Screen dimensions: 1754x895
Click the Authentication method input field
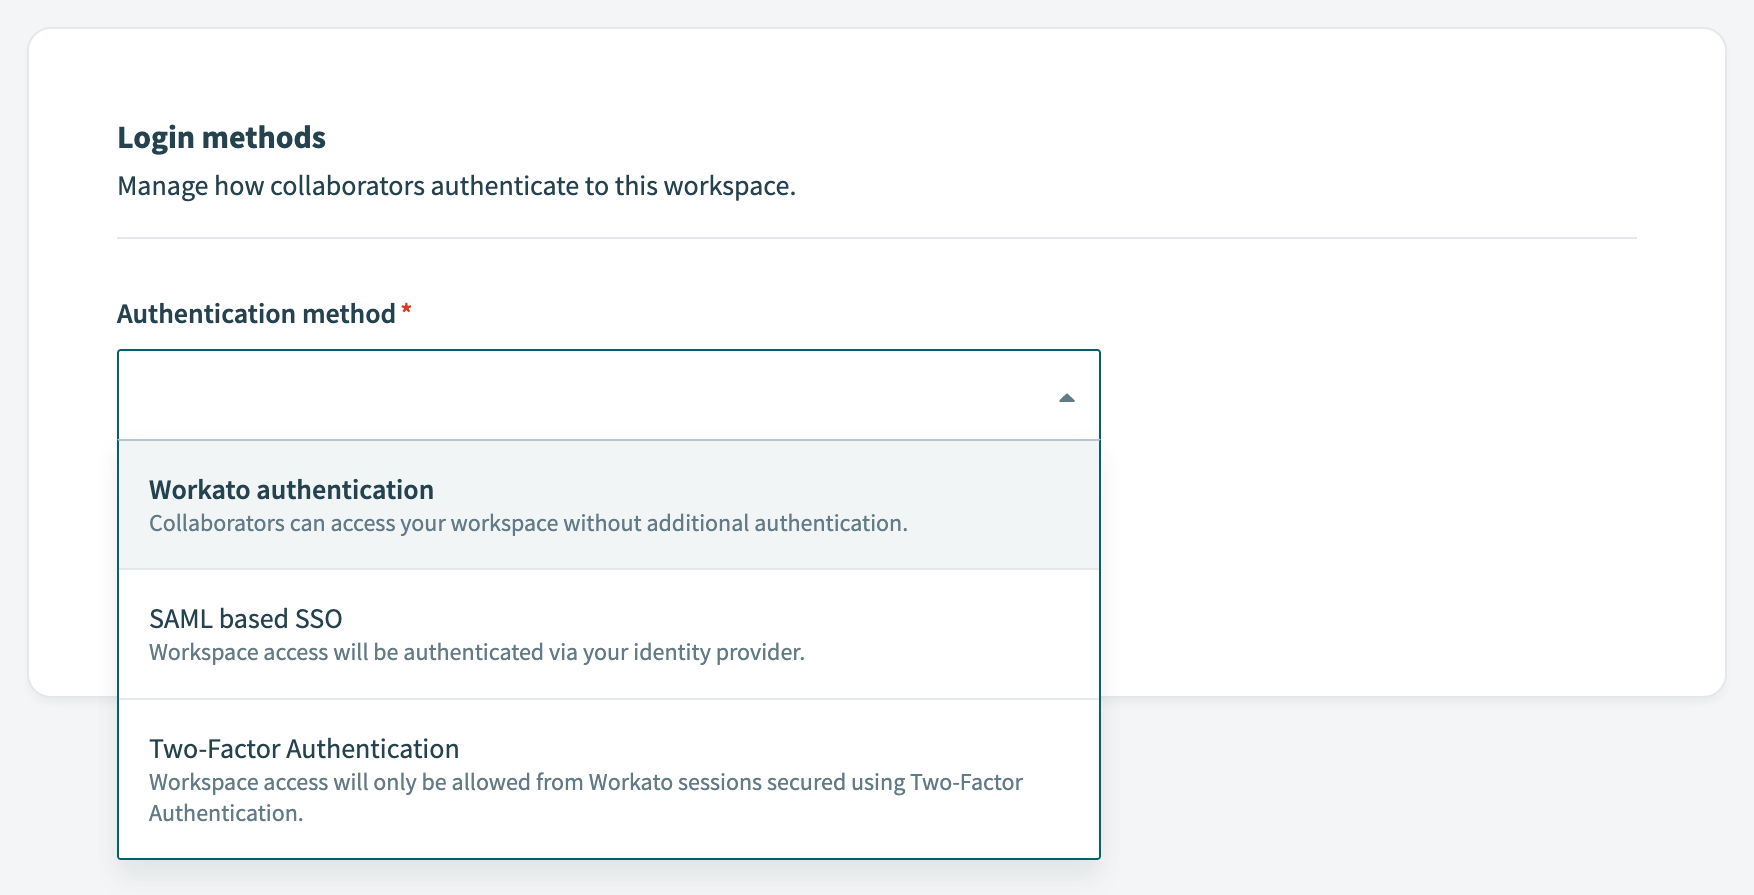[x=609, y=395]
